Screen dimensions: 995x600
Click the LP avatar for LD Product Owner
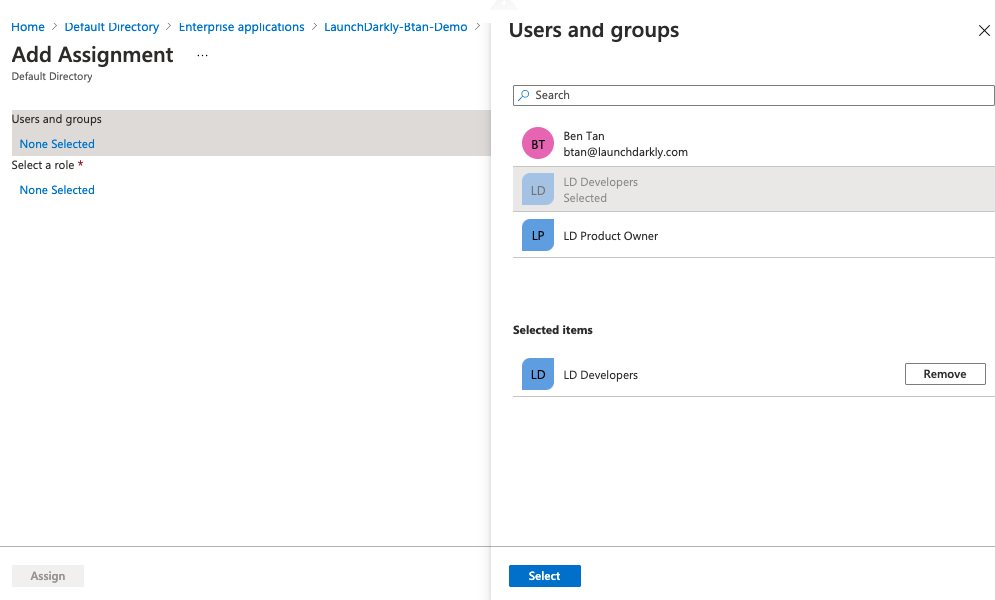[x=538, y=235]
